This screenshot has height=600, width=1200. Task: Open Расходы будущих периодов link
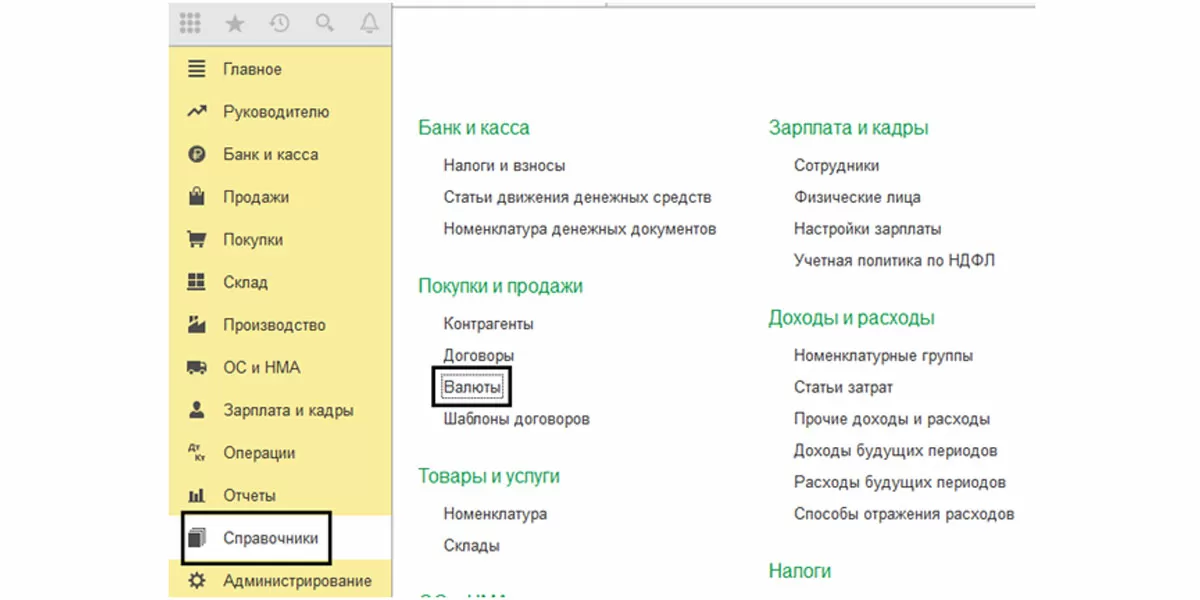(x=899, y=482)
